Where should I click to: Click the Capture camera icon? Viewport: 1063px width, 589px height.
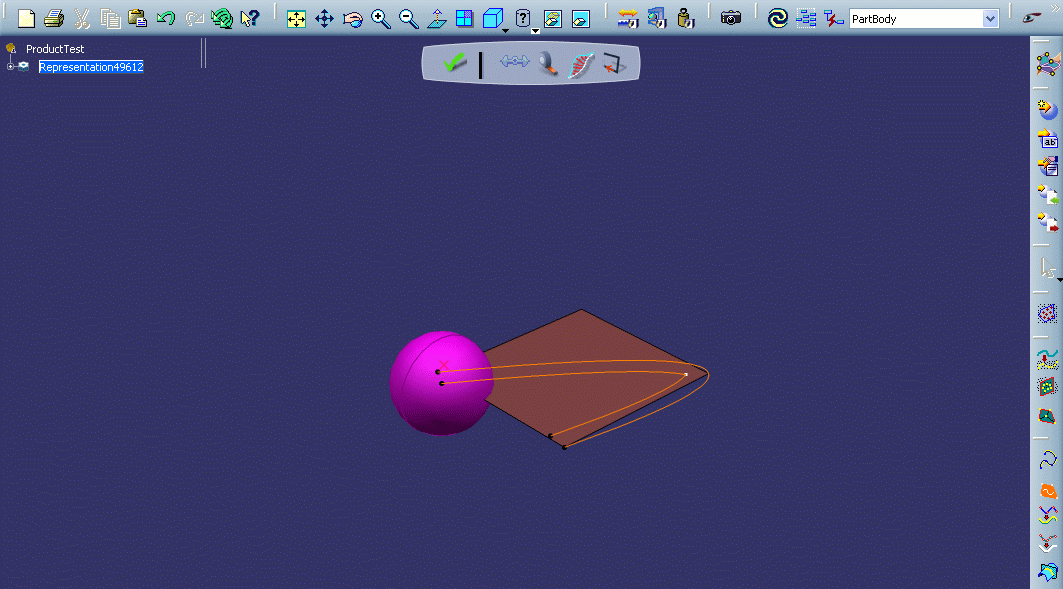pyautogui.click(x=731, y=18)
